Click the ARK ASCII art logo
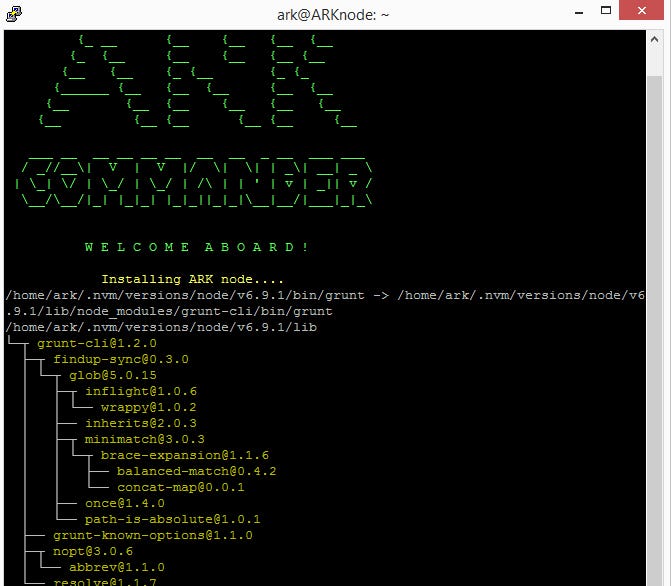The height and width of the screenshot is (586, 671). coord(198,81)
